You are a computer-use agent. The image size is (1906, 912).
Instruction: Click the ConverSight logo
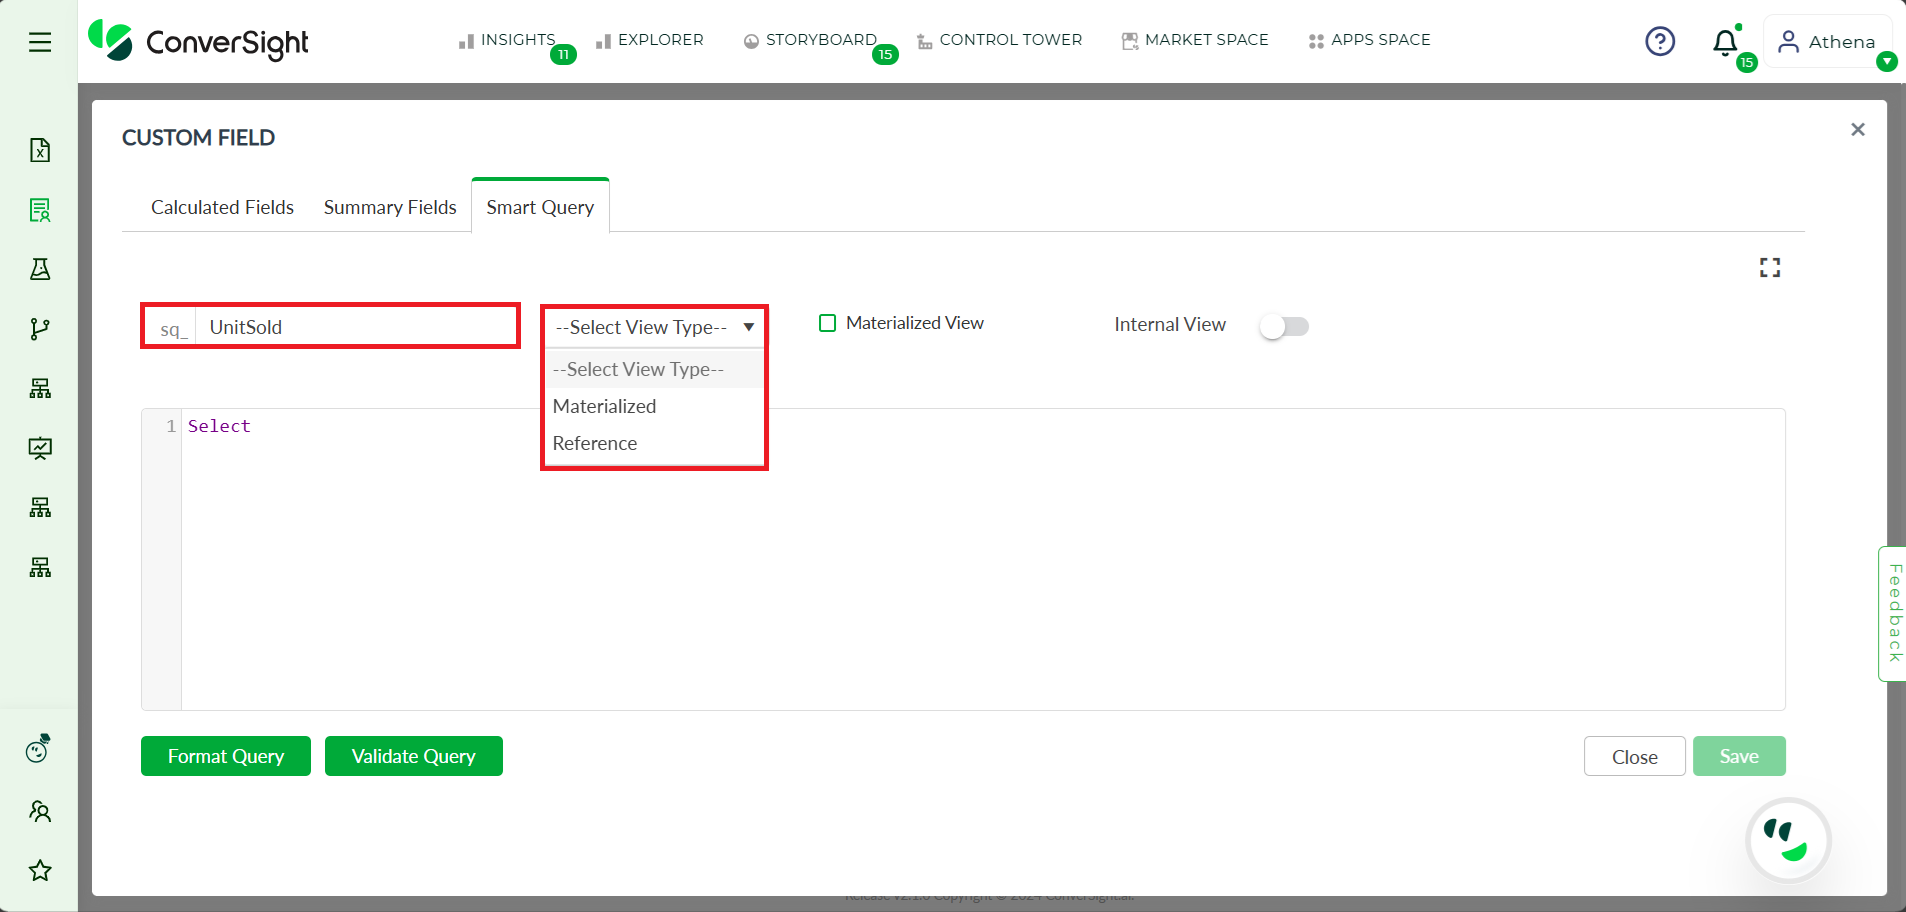click(198, 41)
